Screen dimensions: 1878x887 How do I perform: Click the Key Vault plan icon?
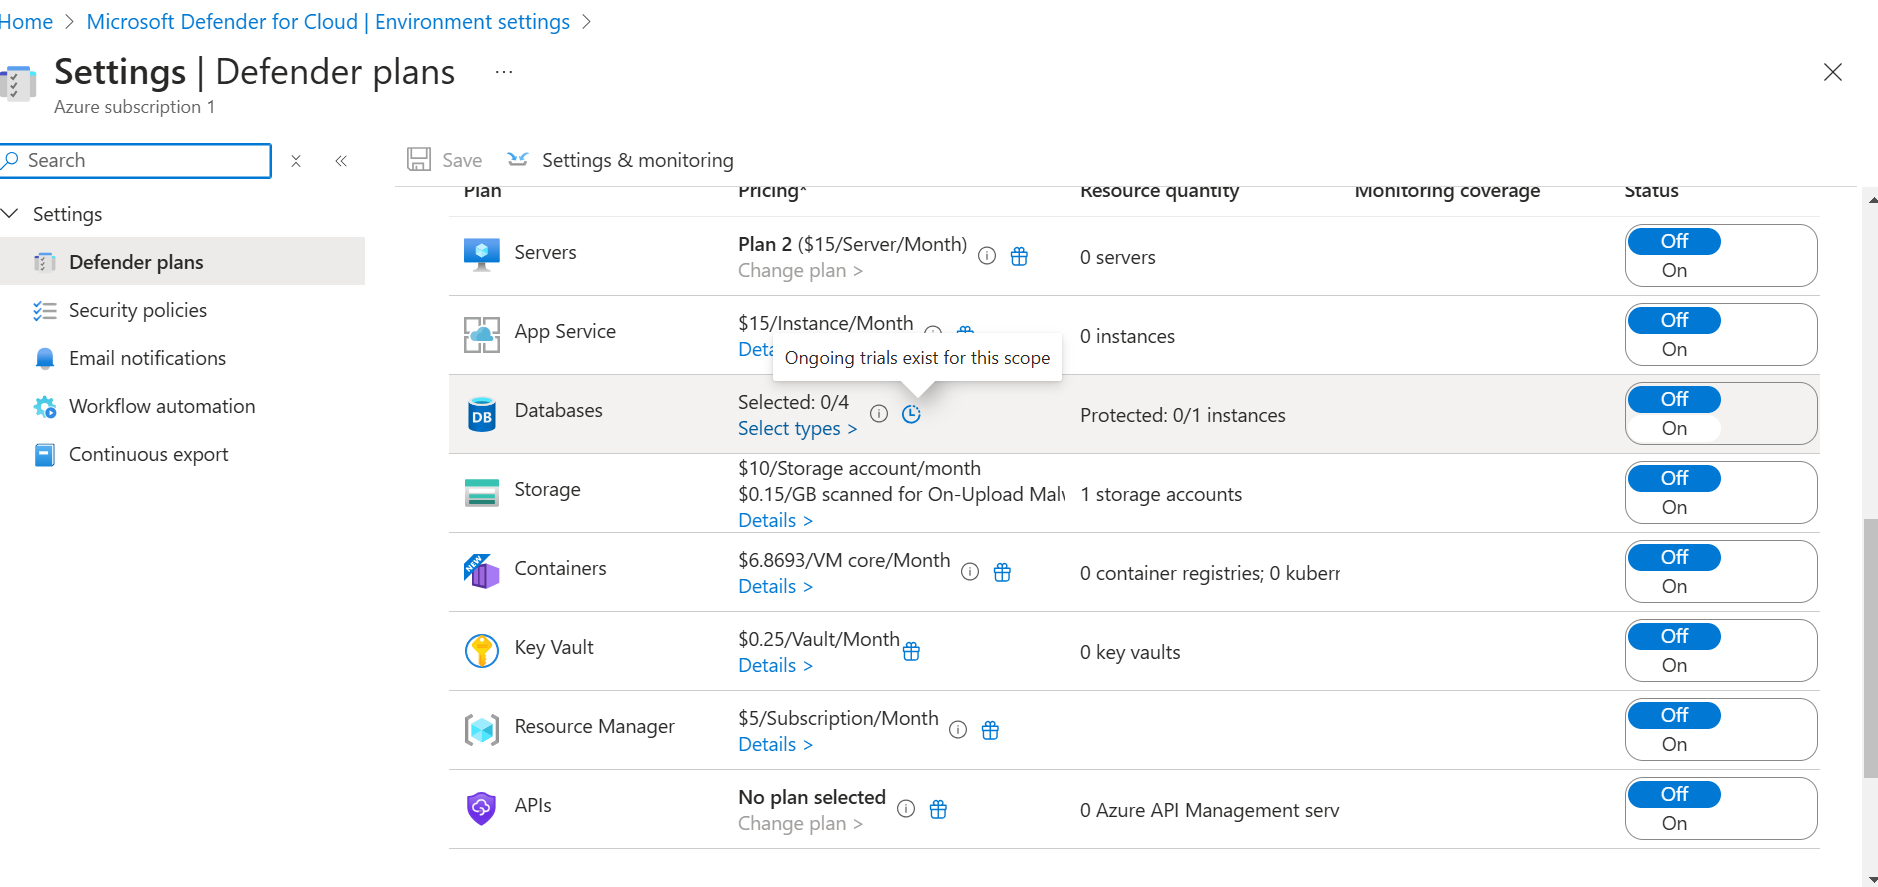[482, 651]
